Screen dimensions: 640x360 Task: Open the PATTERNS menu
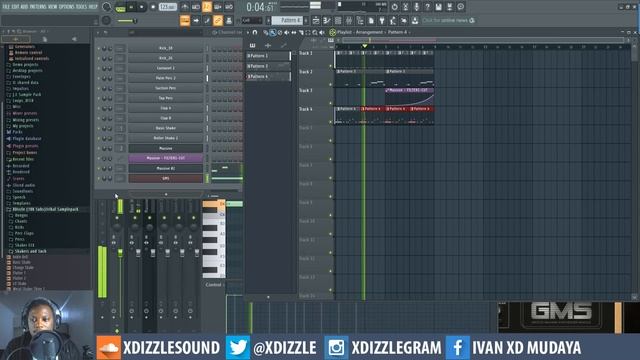38,7
